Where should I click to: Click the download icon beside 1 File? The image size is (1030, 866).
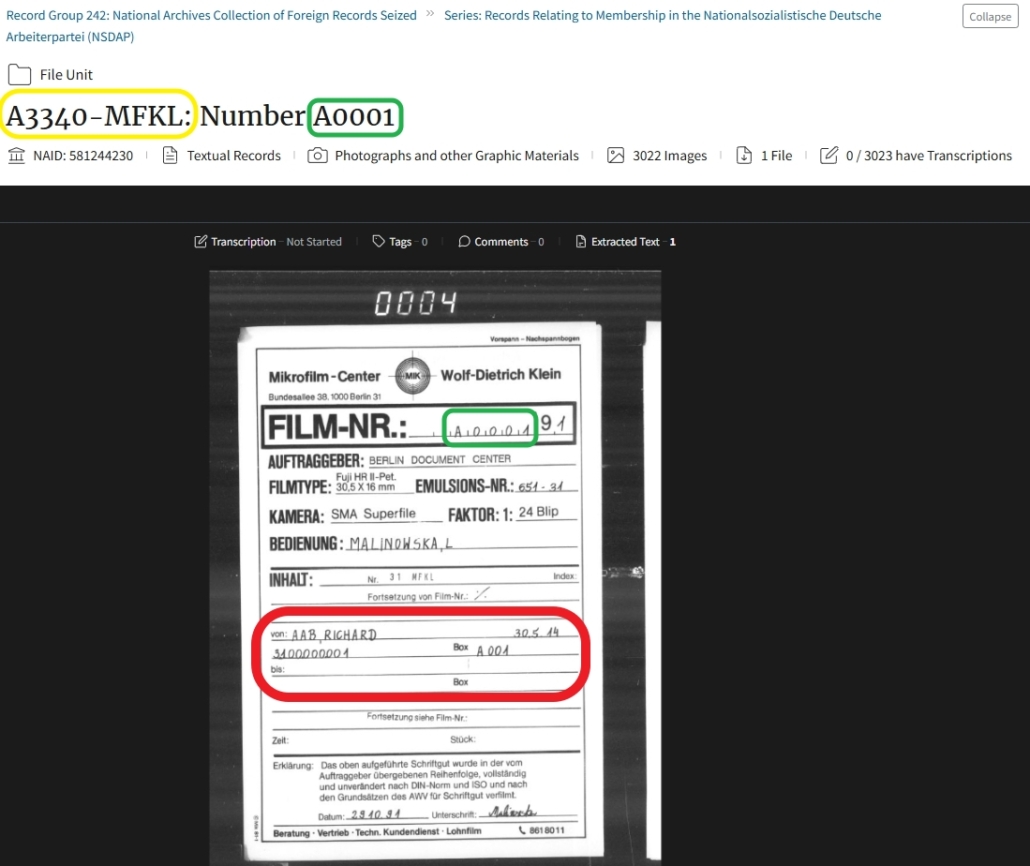pos(743,155)
